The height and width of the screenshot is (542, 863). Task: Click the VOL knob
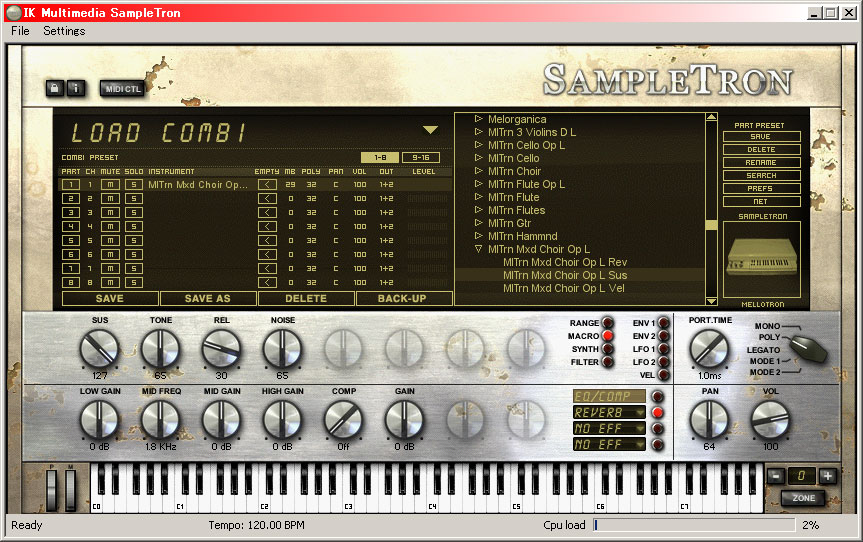point(771,420)
